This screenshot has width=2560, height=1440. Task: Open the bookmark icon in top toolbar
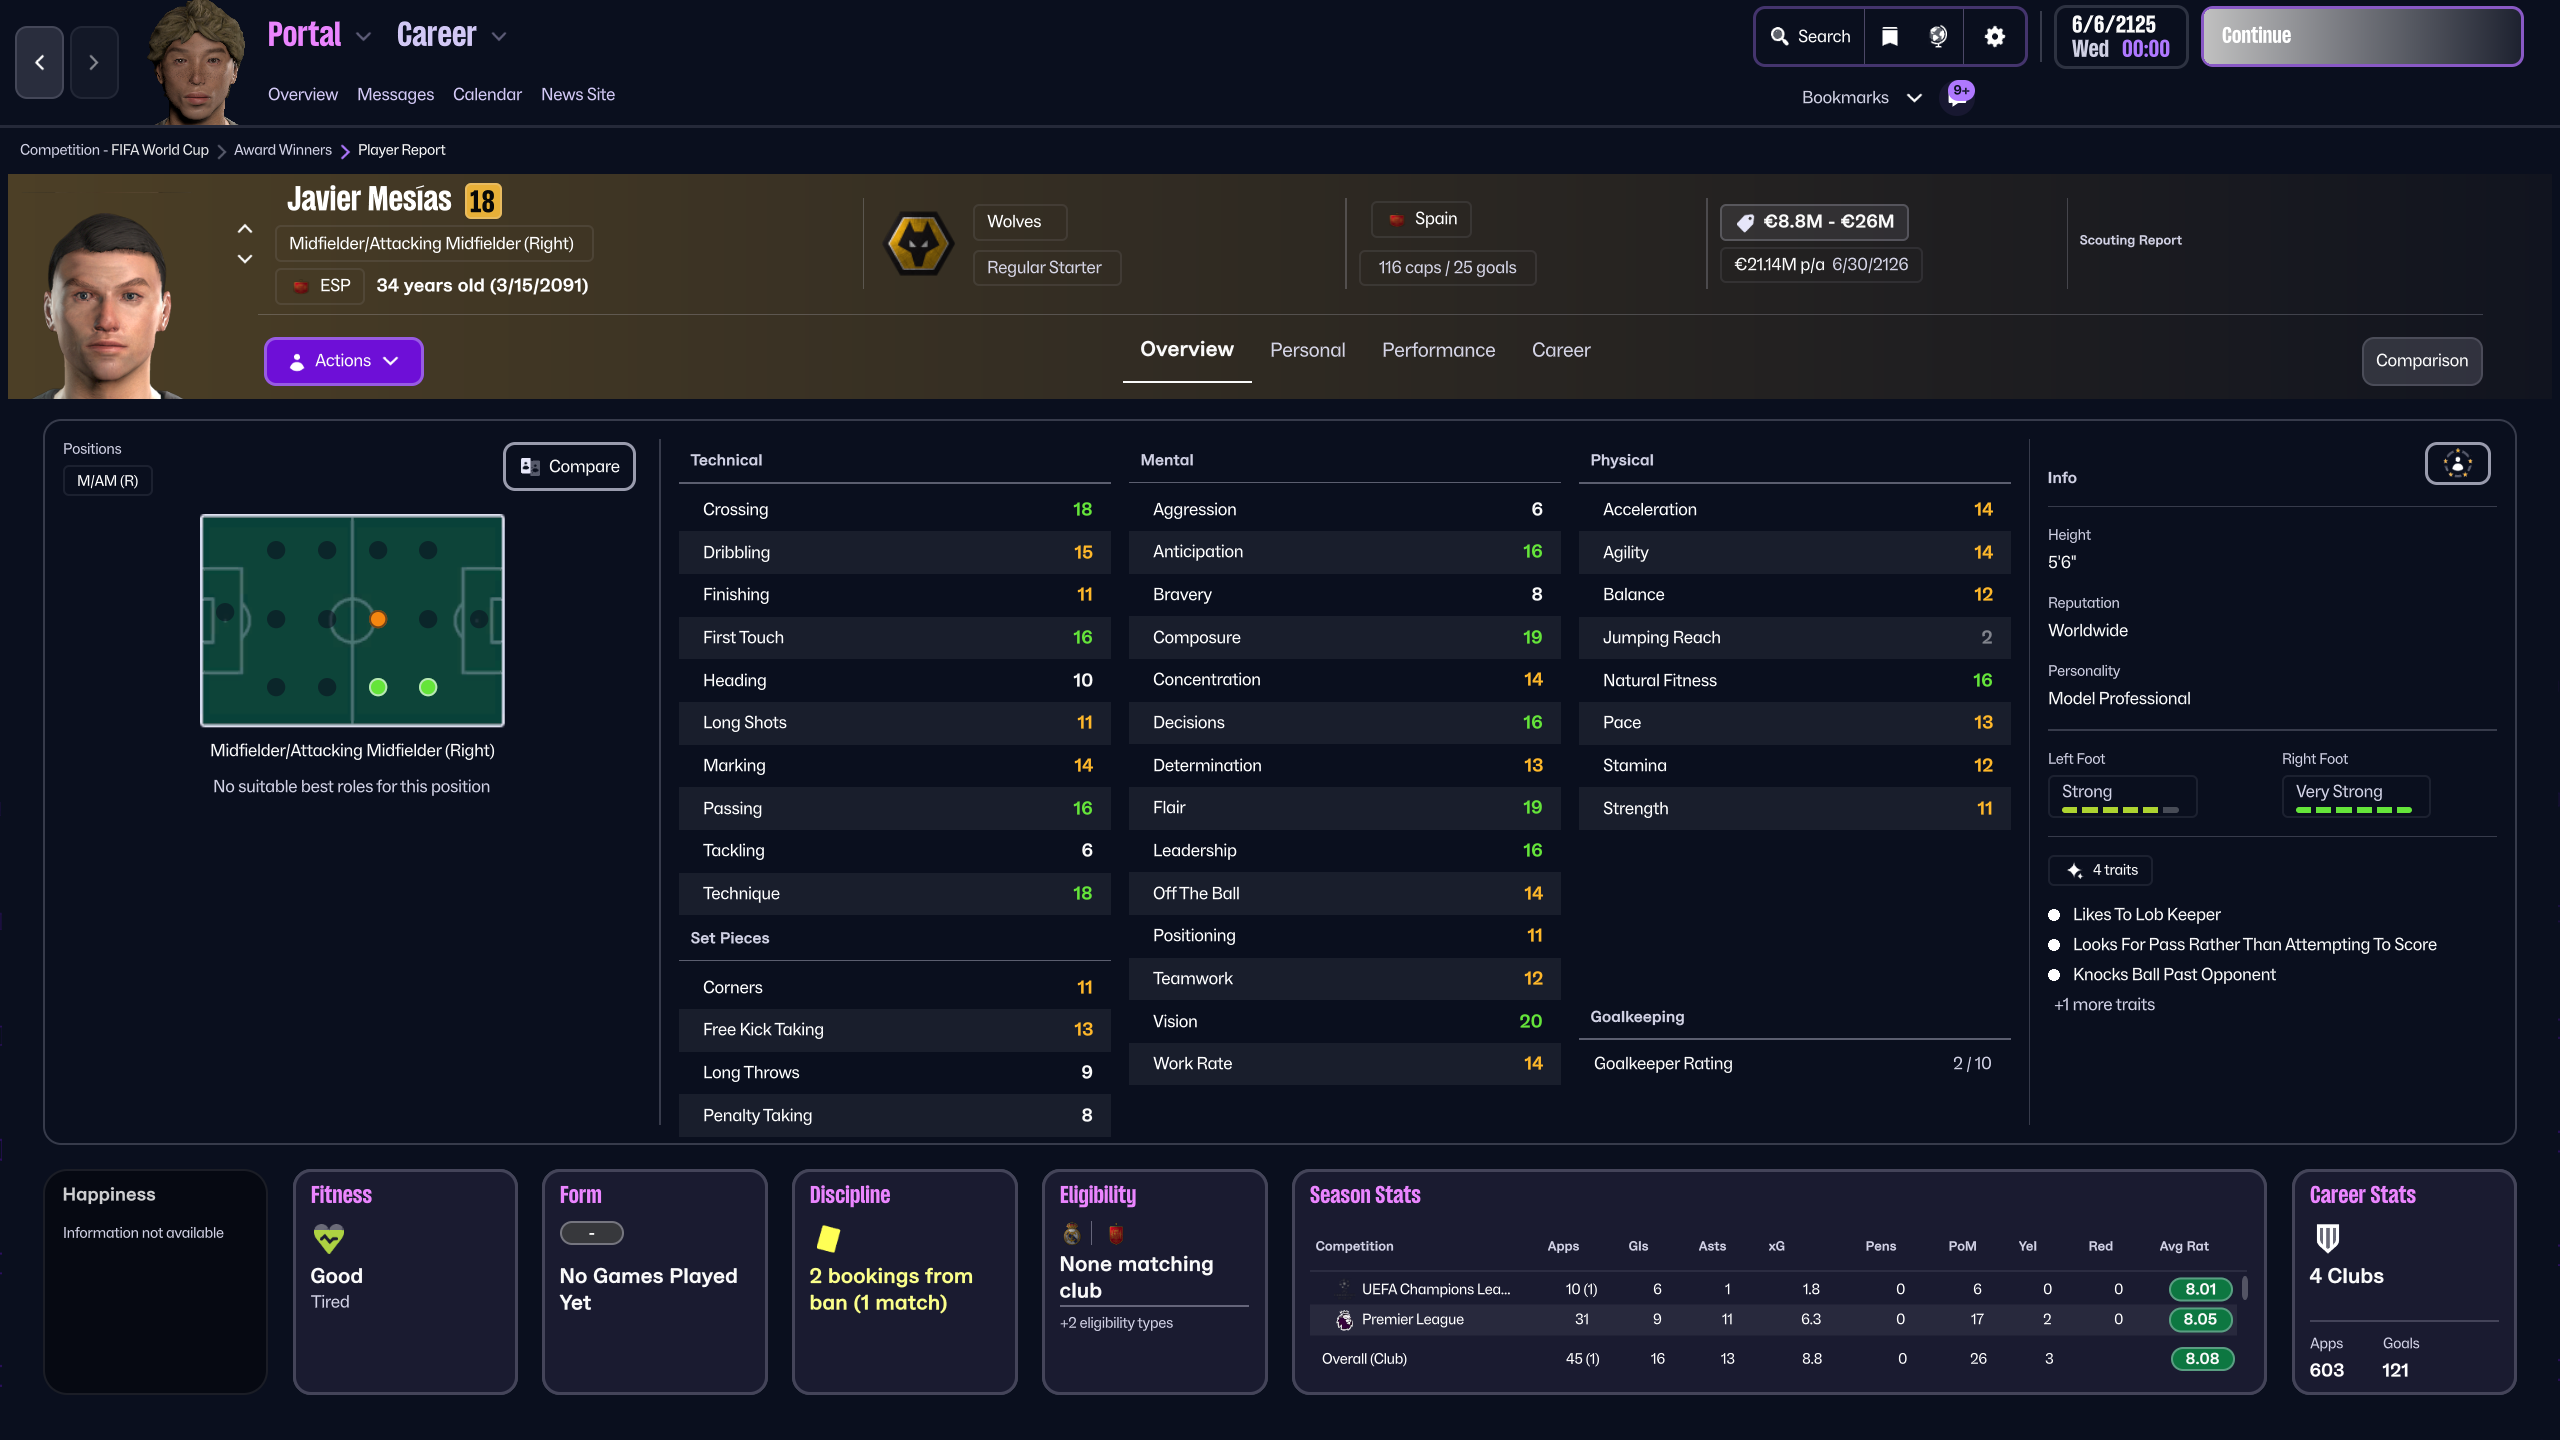point(1889,37)
